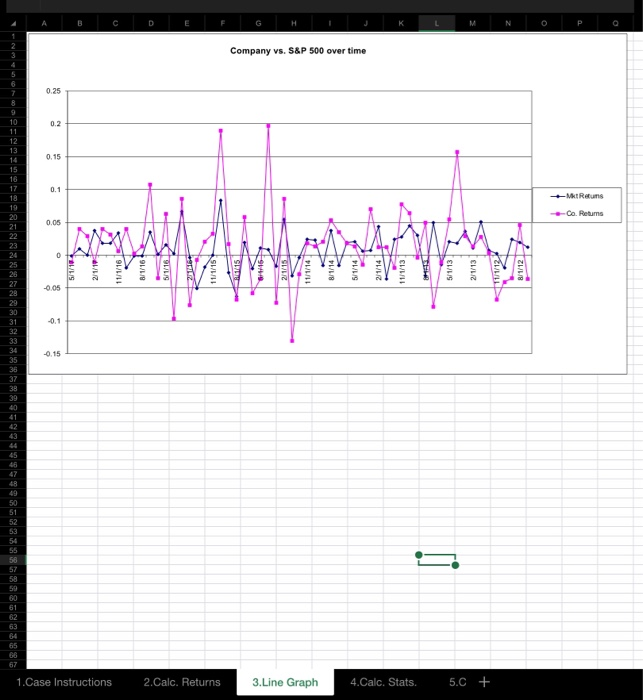The width and height of the screenshot is (643, 700).
Task: Open the partially visible 5.C sheet tab
Action: point(458,682)
